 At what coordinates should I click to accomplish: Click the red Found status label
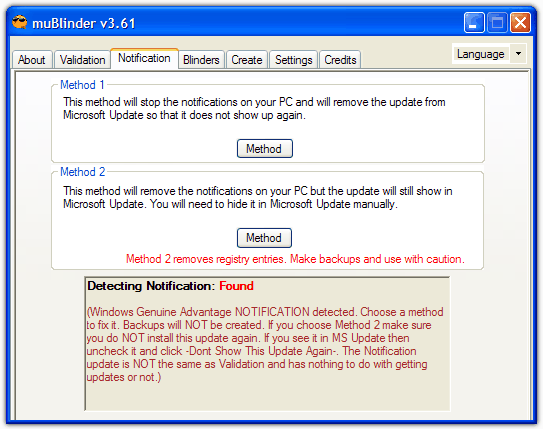[236, 286]
